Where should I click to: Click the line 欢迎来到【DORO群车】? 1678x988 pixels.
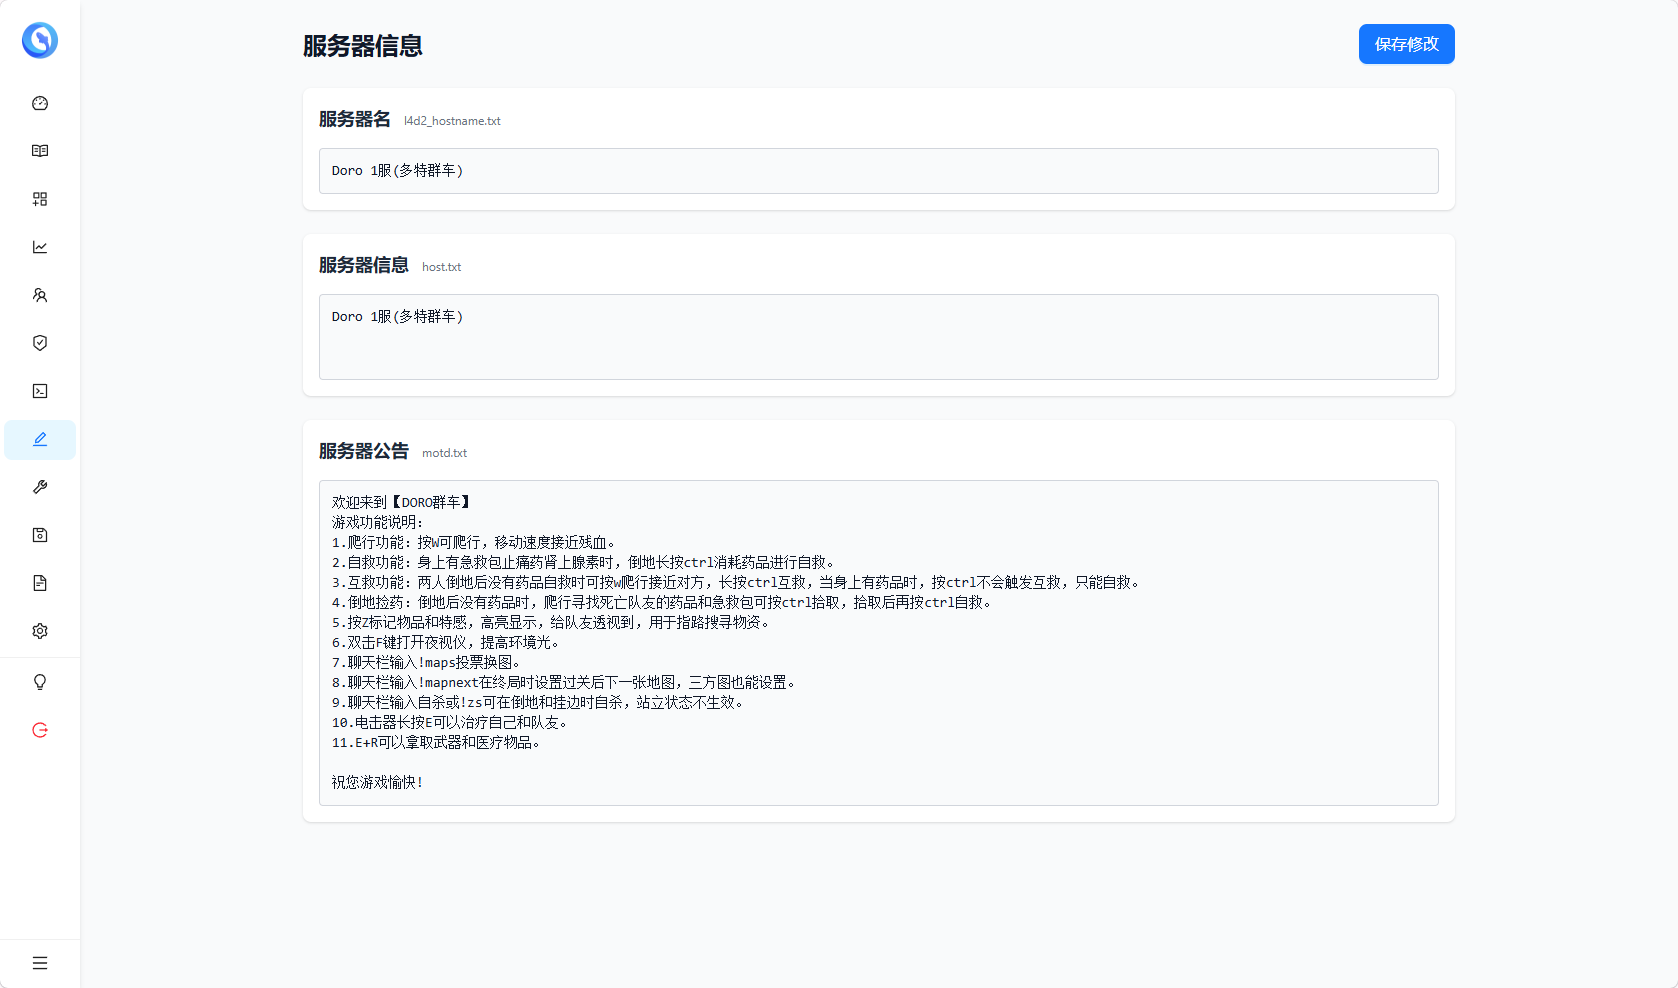(x=401, y=502)
